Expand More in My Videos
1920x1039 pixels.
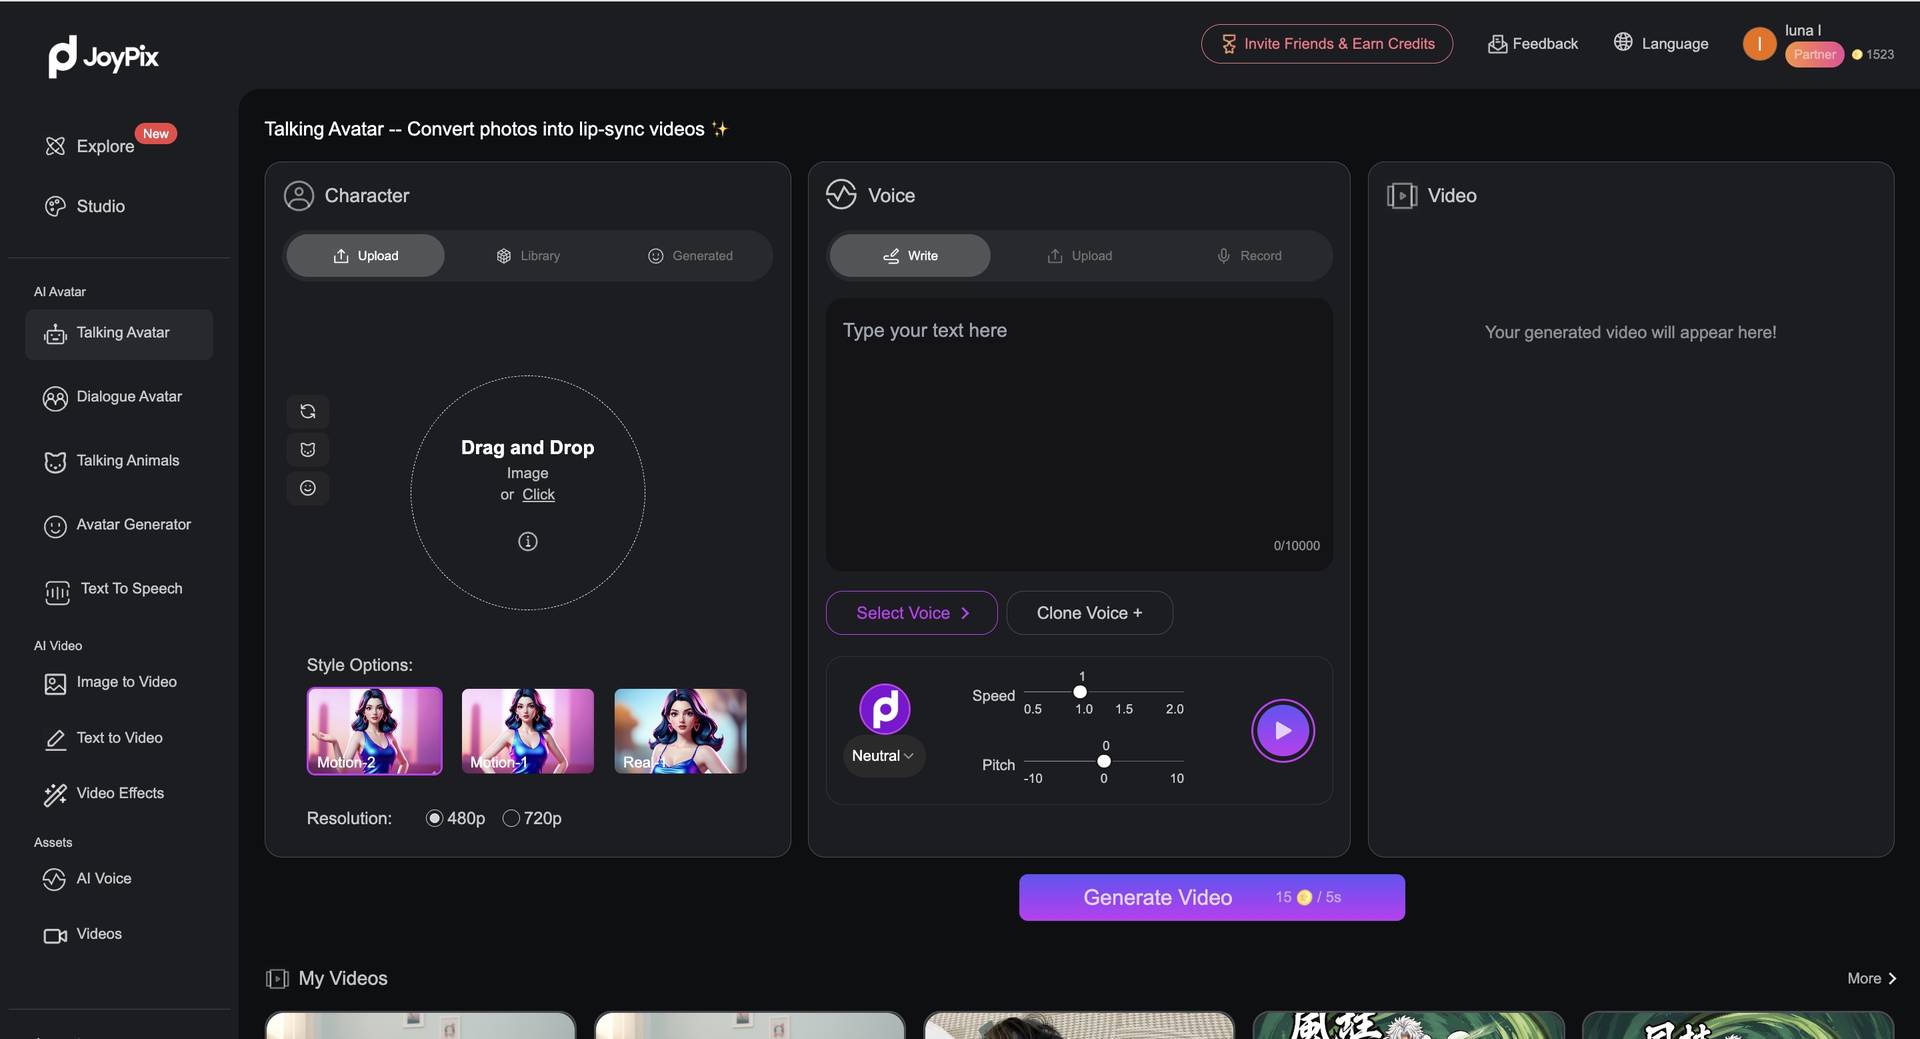[1870, 978]
